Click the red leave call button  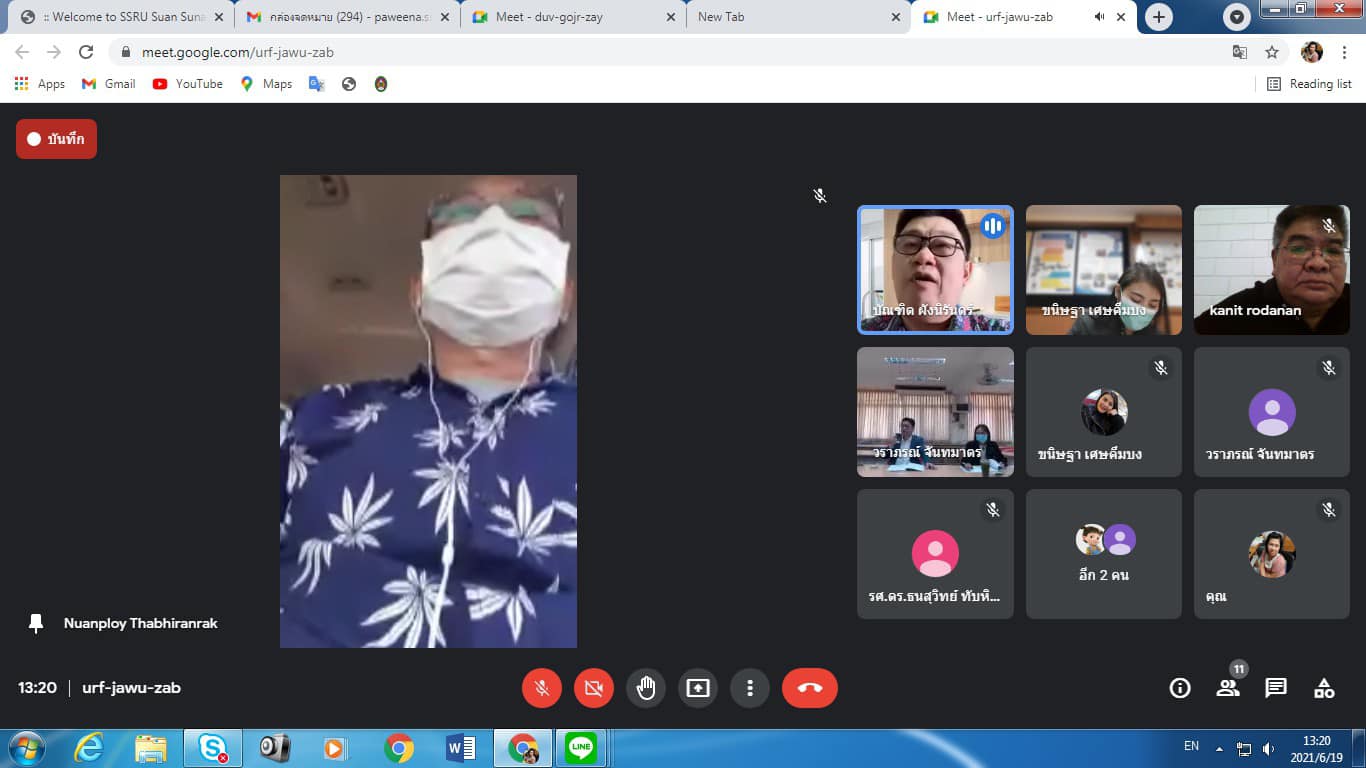click(809, 688)
